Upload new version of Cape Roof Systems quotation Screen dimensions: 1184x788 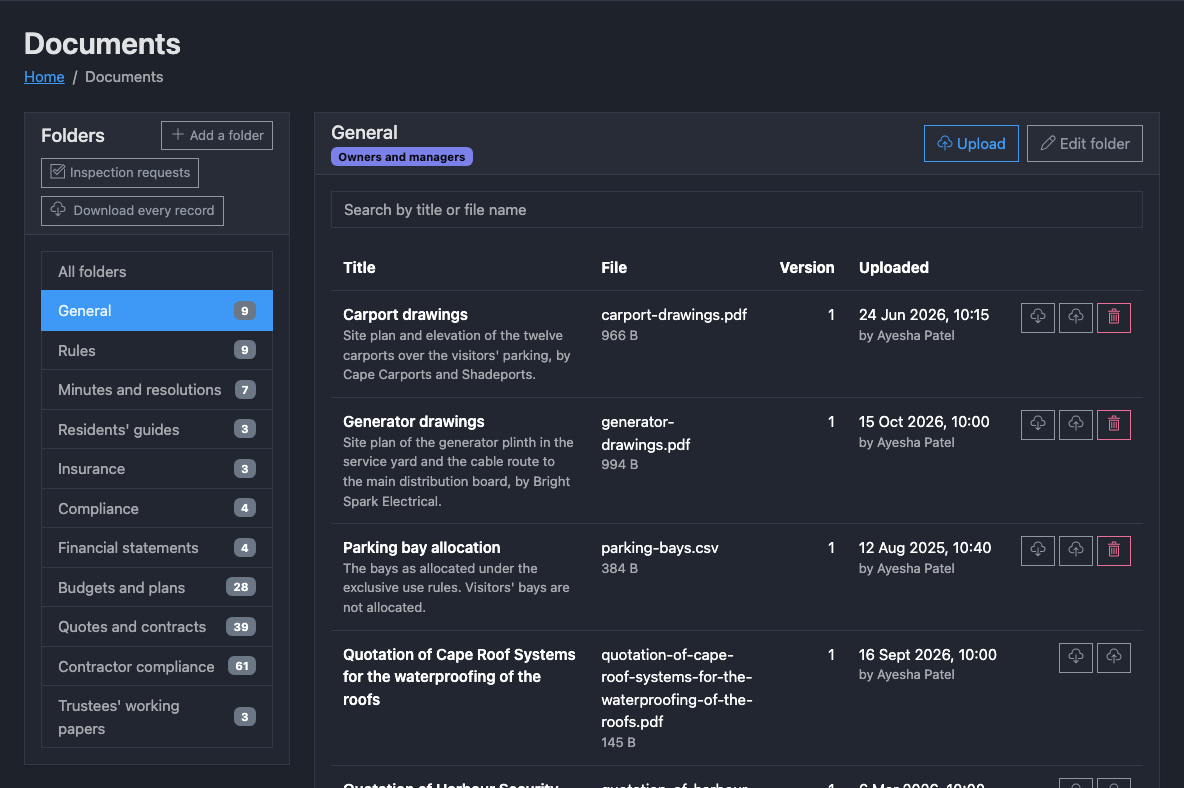pyautogui.click(x=1114, y=657)
